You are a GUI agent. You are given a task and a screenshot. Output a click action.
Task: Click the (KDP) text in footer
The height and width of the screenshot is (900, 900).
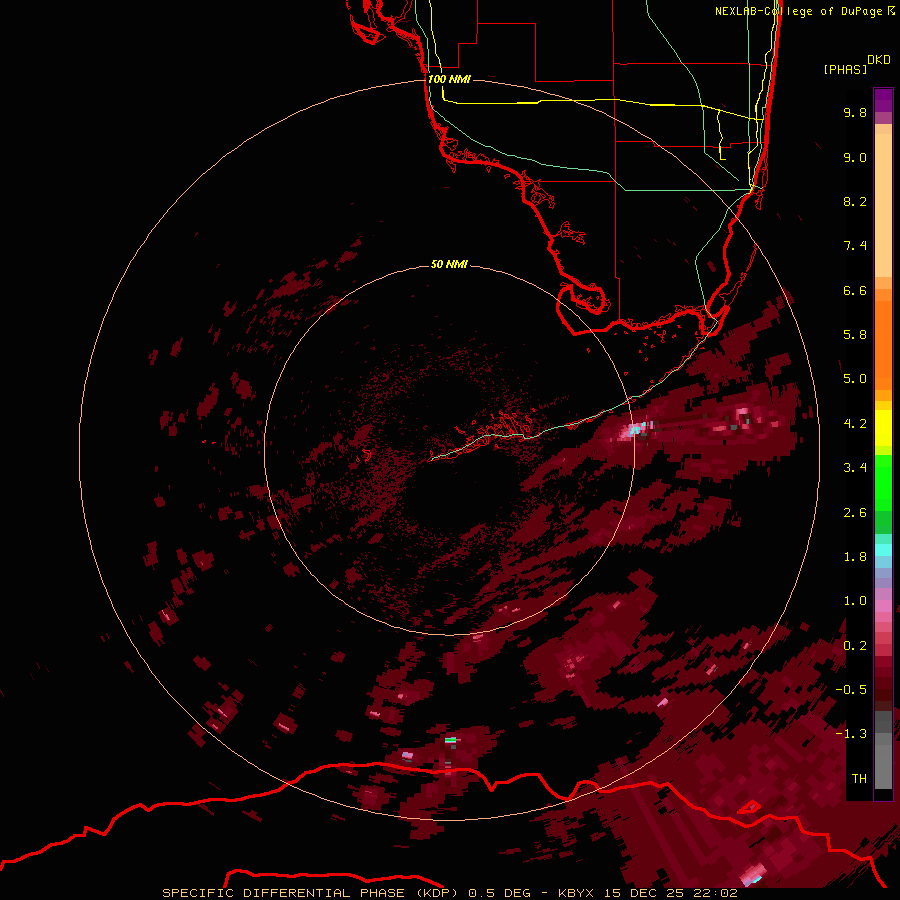tap(437, 893)
